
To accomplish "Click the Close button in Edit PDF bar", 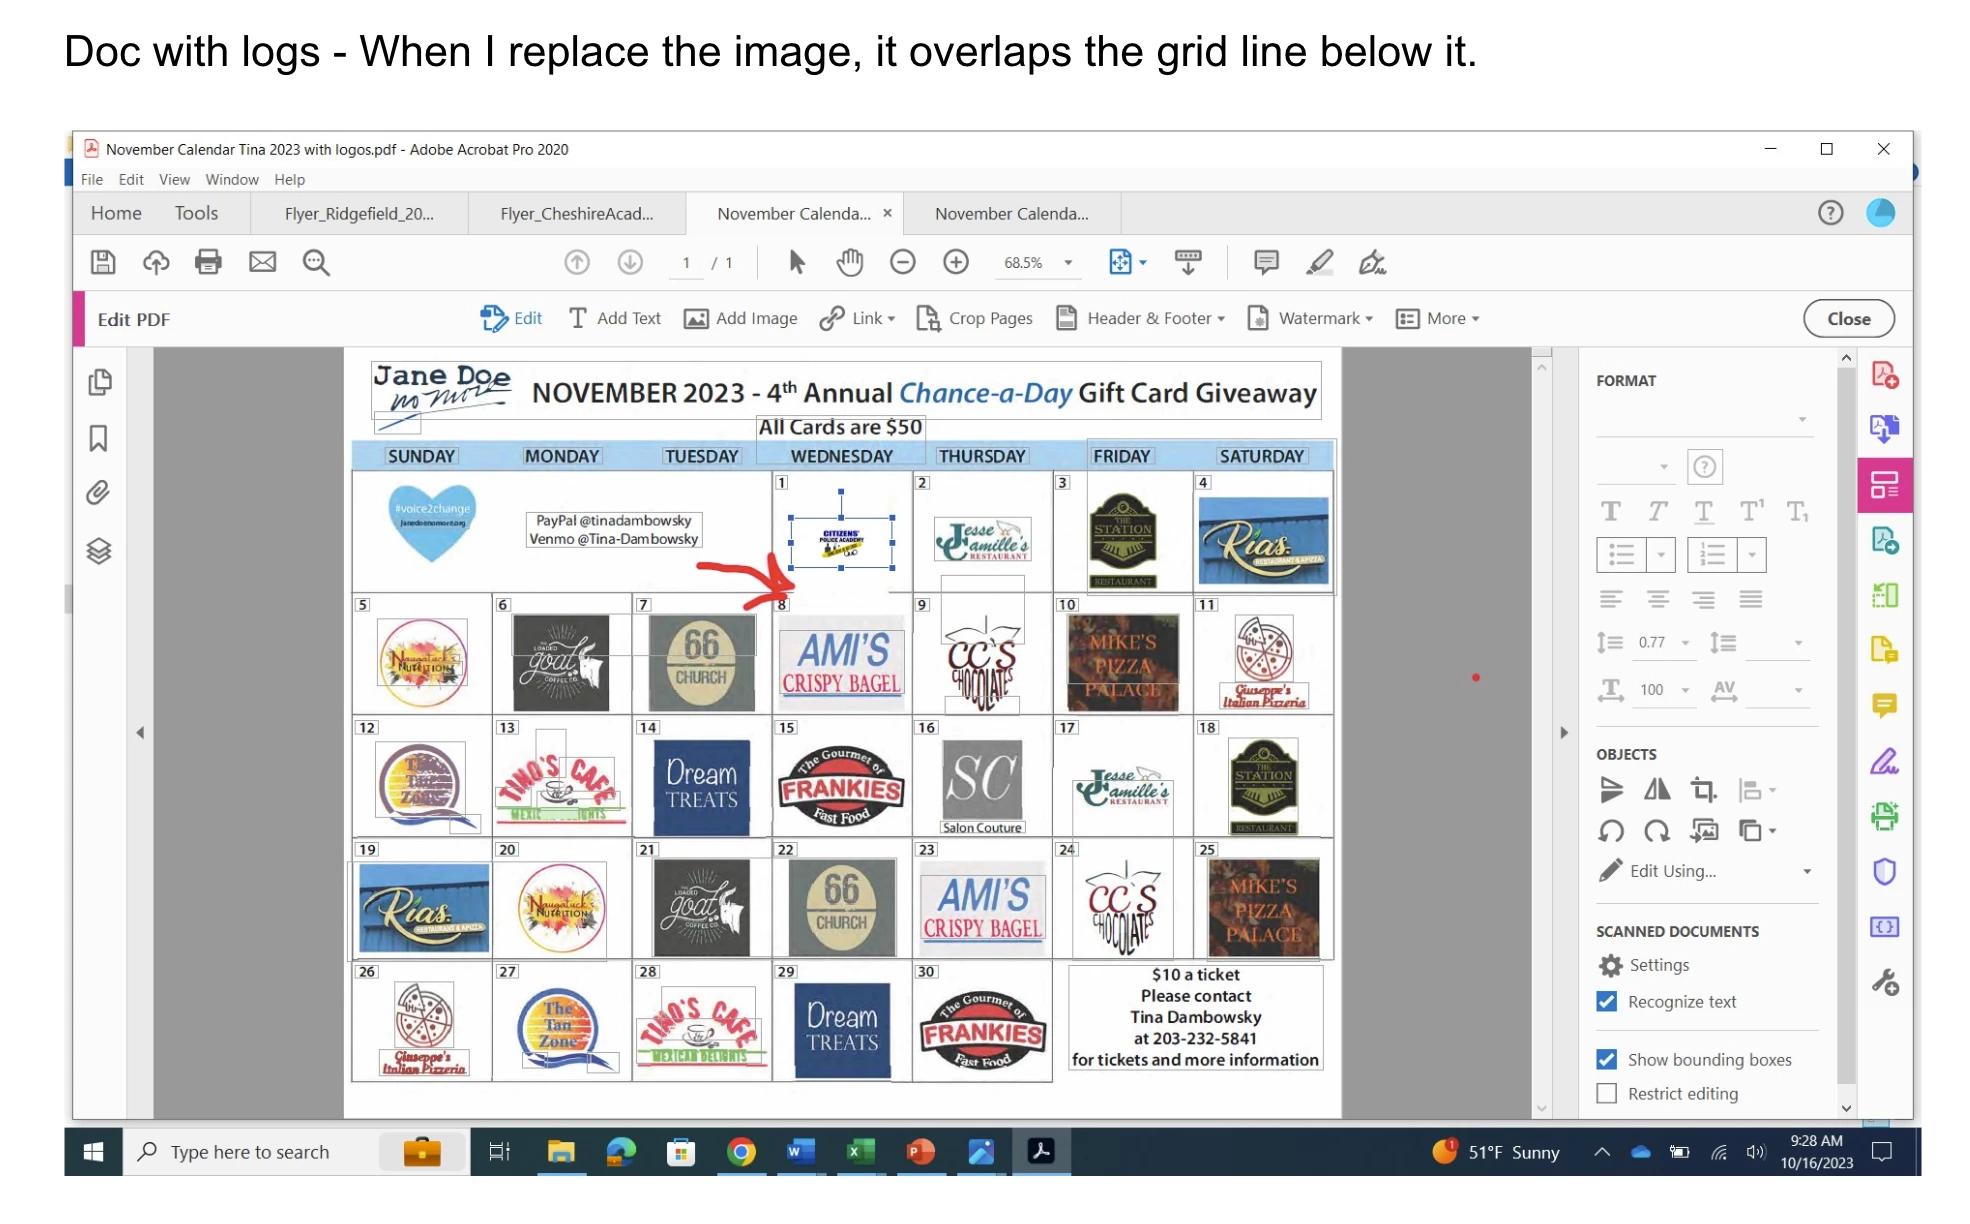I will (x=1848, y=319).
